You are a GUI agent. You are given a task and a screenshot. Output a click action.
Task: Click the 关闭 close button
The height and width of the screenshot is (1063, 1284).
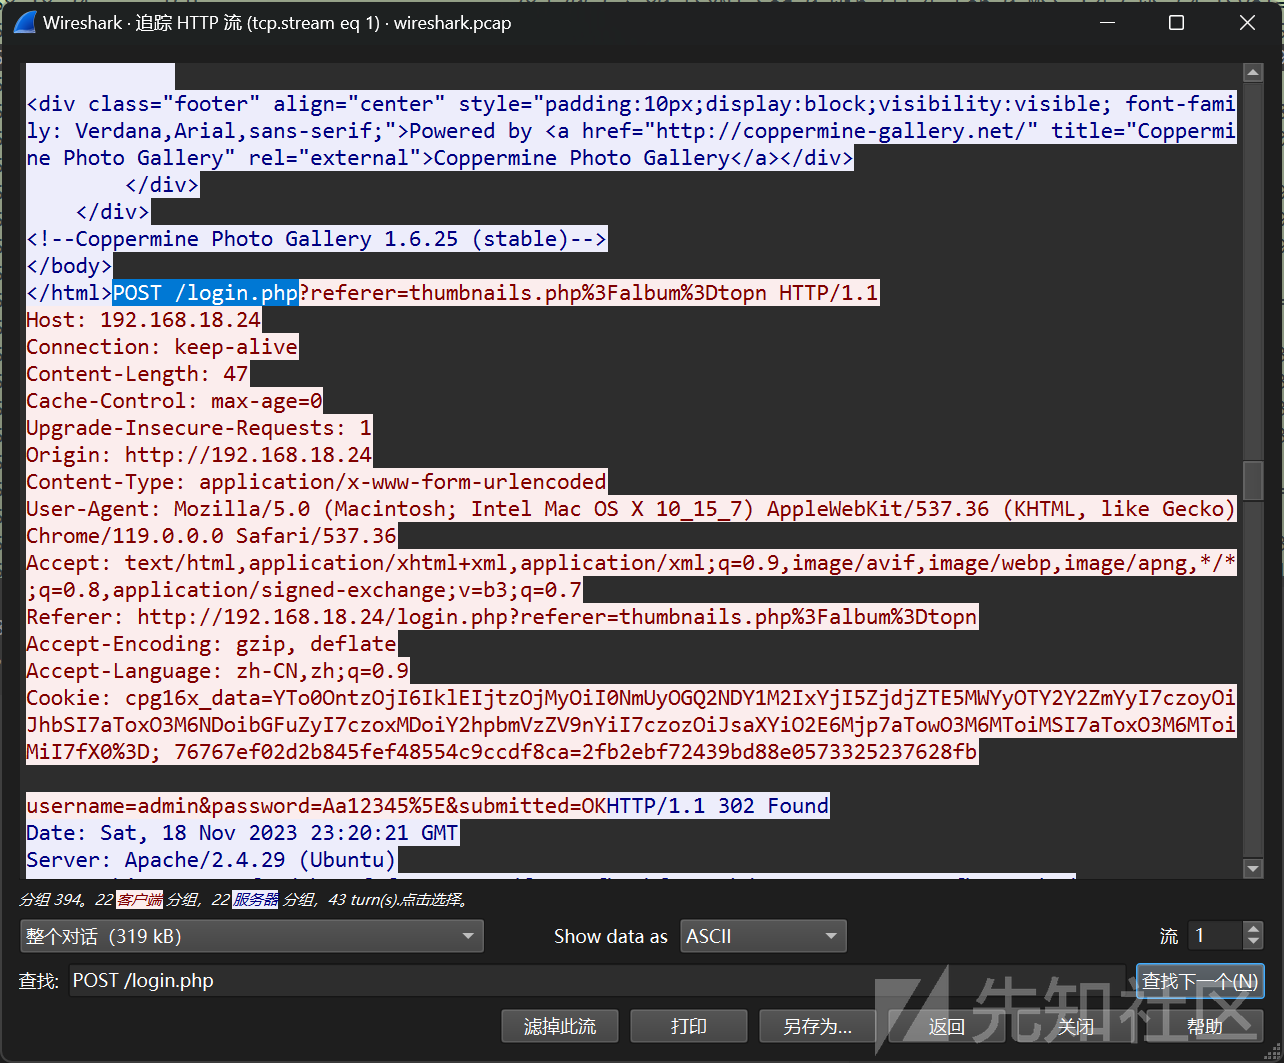click(x=1076, y=1026)
